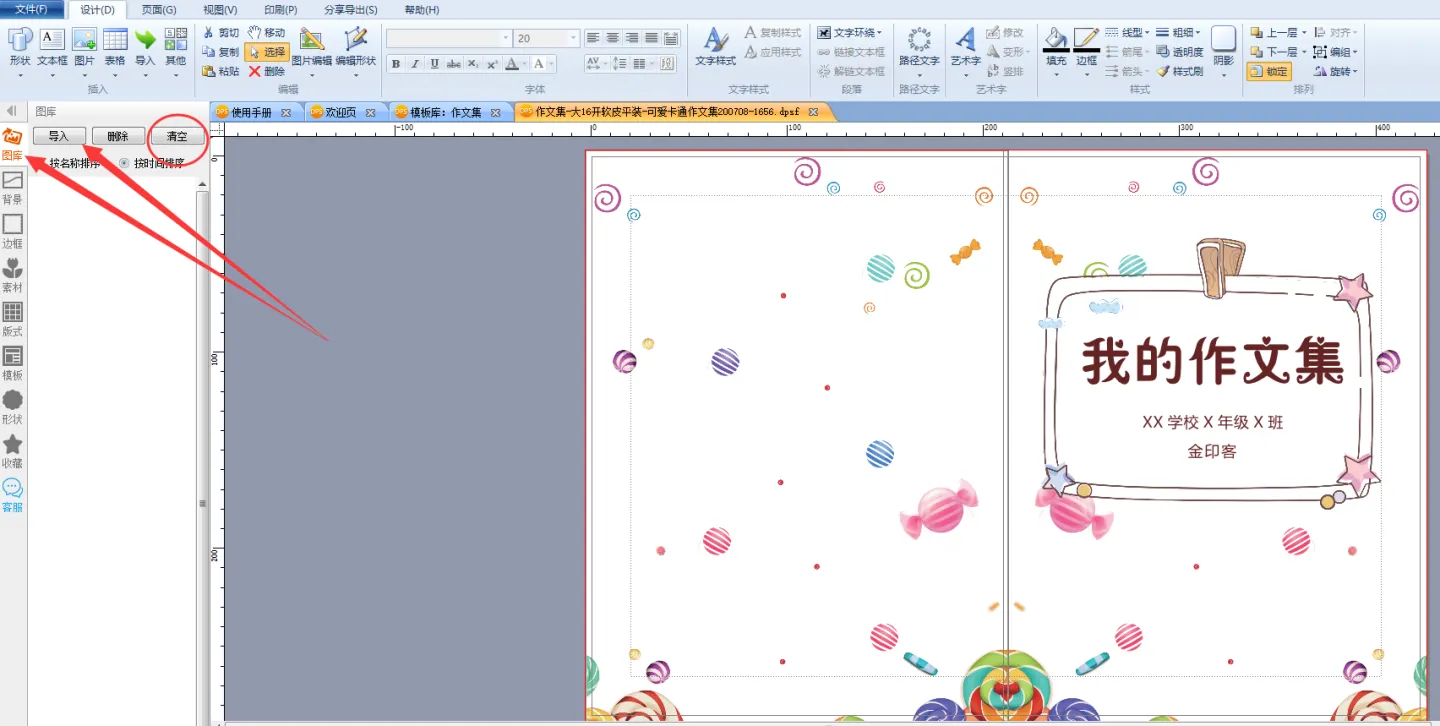Open the 收藏 (favorites) sidebar panel
The image size is (1440, 726).
click(x=12, y=451)
